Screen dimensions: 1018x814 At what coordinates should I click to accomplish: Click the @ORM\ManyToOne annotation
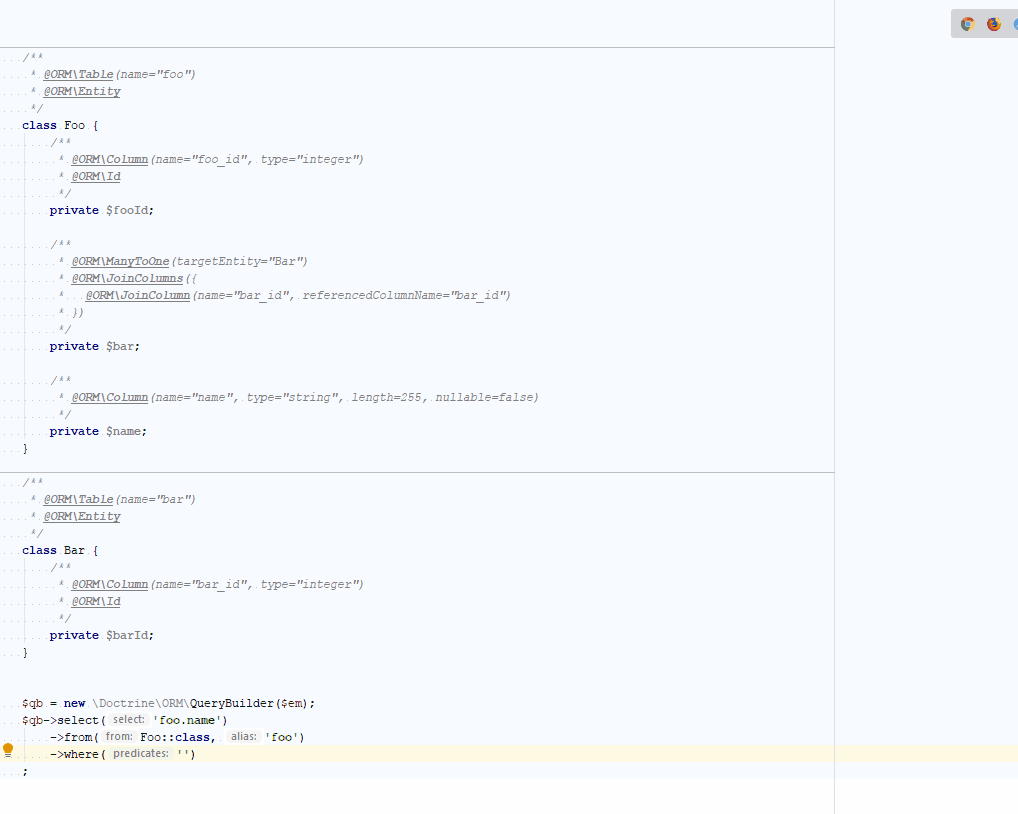(120, 262)
